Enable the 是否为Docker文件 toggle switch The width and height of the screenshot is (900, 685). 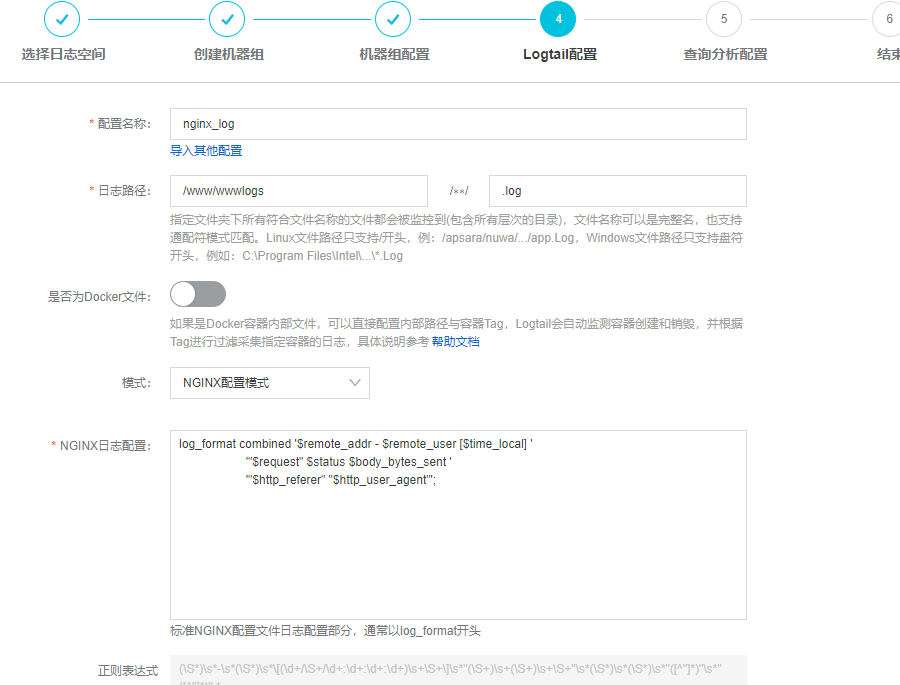tap(198, 294)
